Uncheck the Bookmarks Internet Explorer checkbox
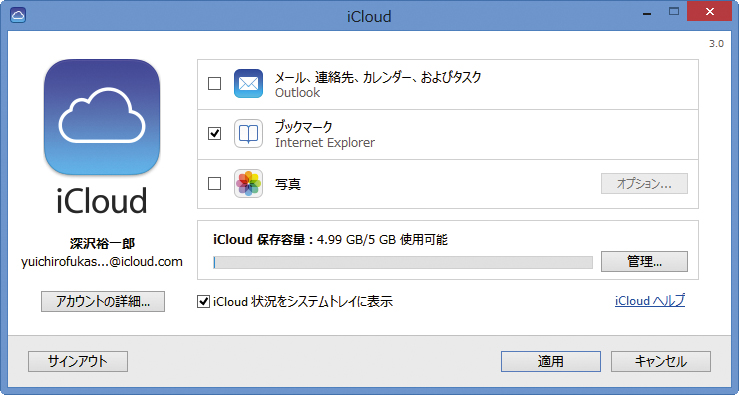739x395 pixels. (214, 133)
